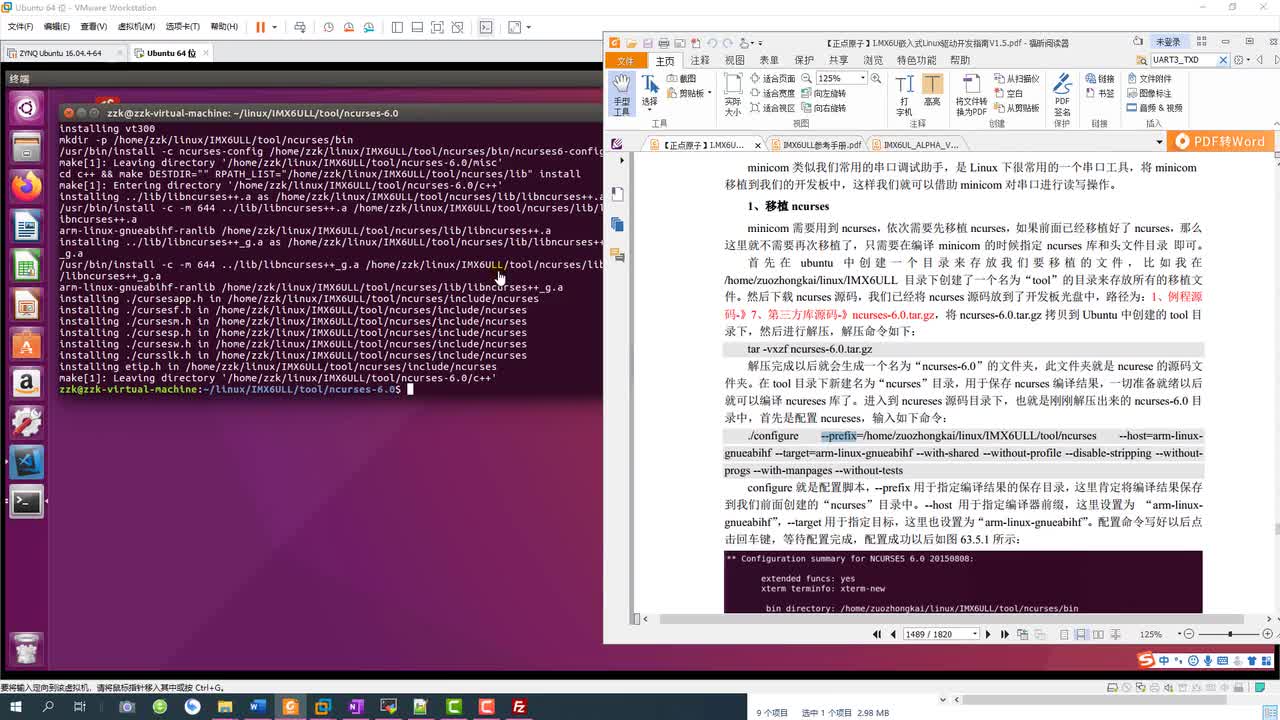Open VMware 虚拟机(M) menu

point(136,27)
